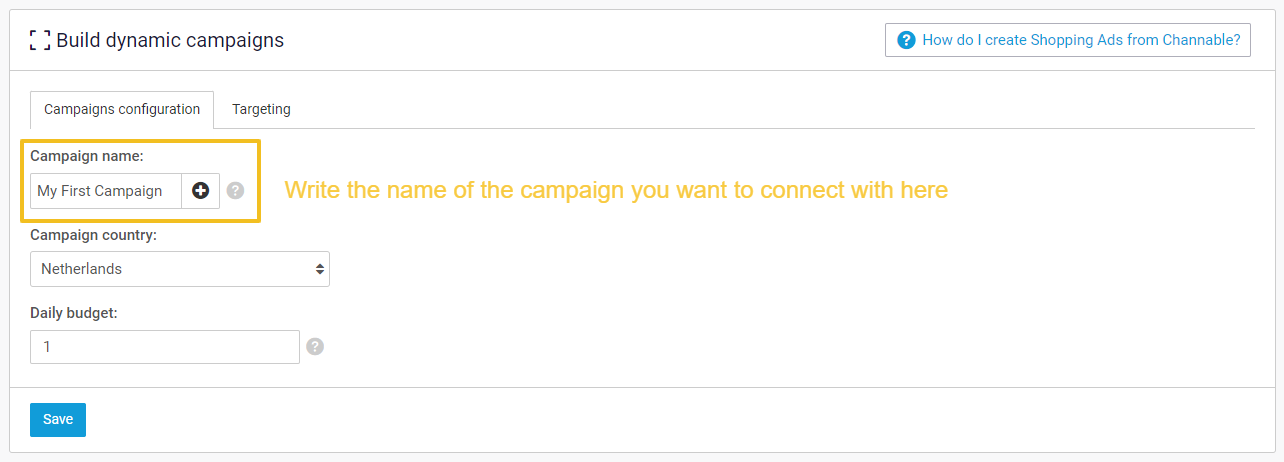1284x462 pixels.
Task: Click the grey help icon next to Campaign name
Action: (235, 191)
